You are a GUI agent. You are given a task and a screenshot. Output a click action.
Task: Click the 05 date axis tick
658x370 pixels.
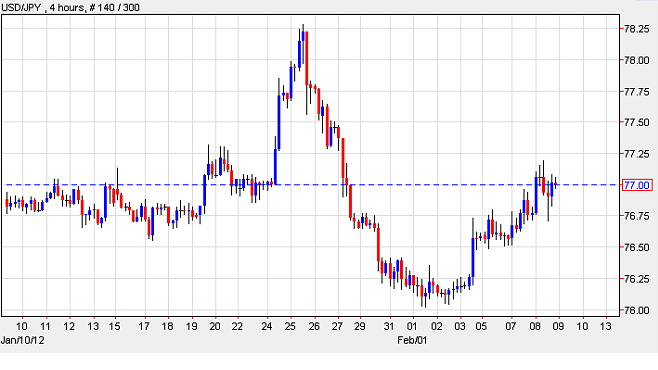[481, 326]
